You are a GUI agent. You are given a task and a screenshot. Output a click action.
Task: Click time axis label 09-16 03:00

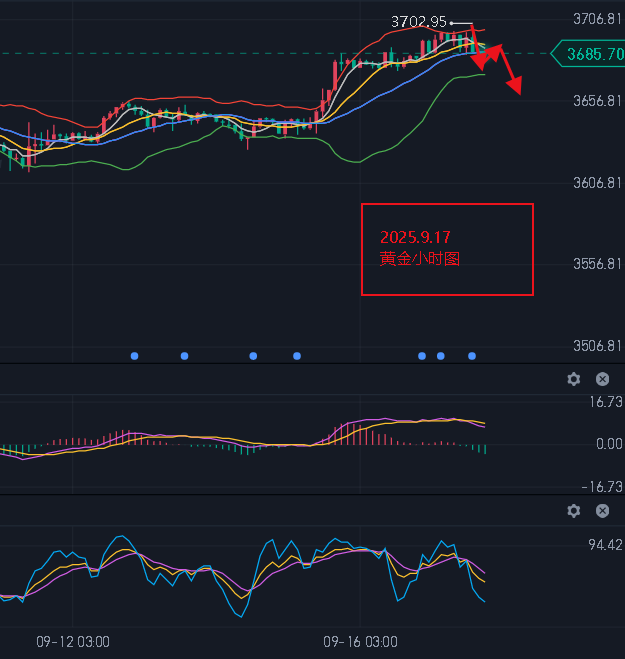click(360, 642)
